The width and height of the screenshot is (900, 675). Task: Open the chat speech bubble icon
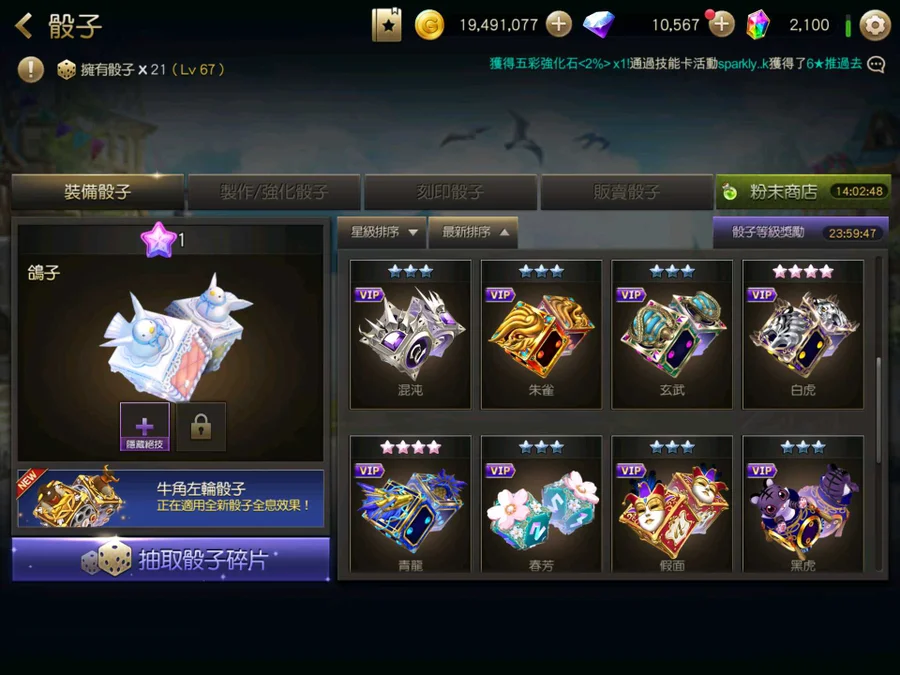876,64
